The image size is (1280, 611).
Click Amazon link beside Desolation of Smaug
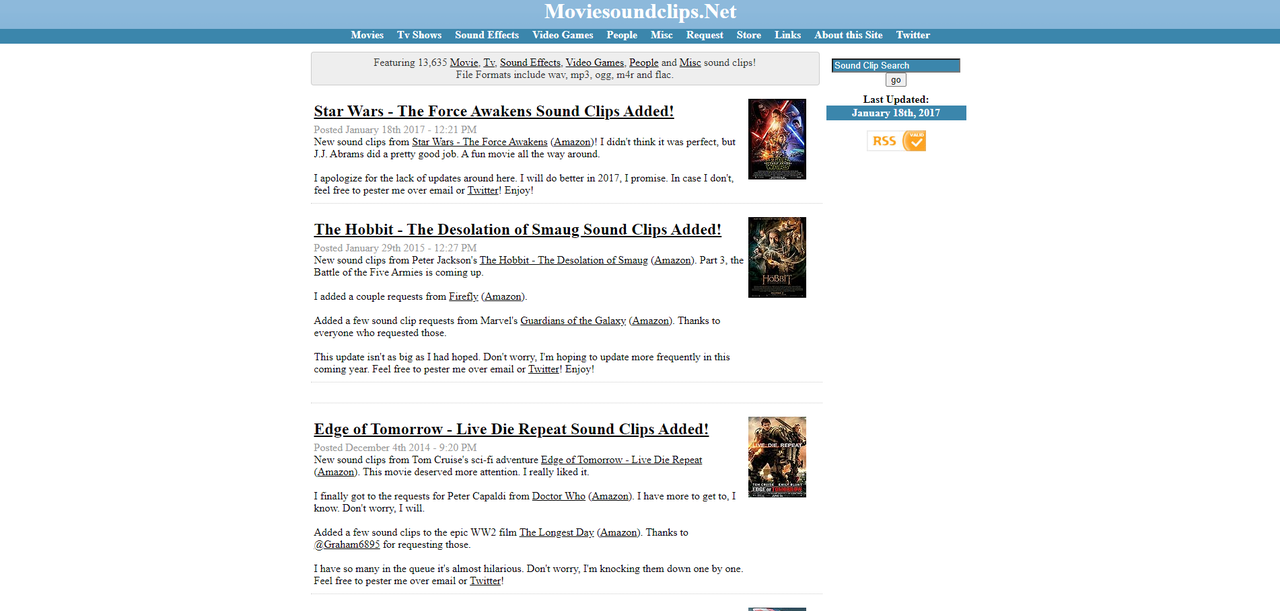click(x=673, y=260)
